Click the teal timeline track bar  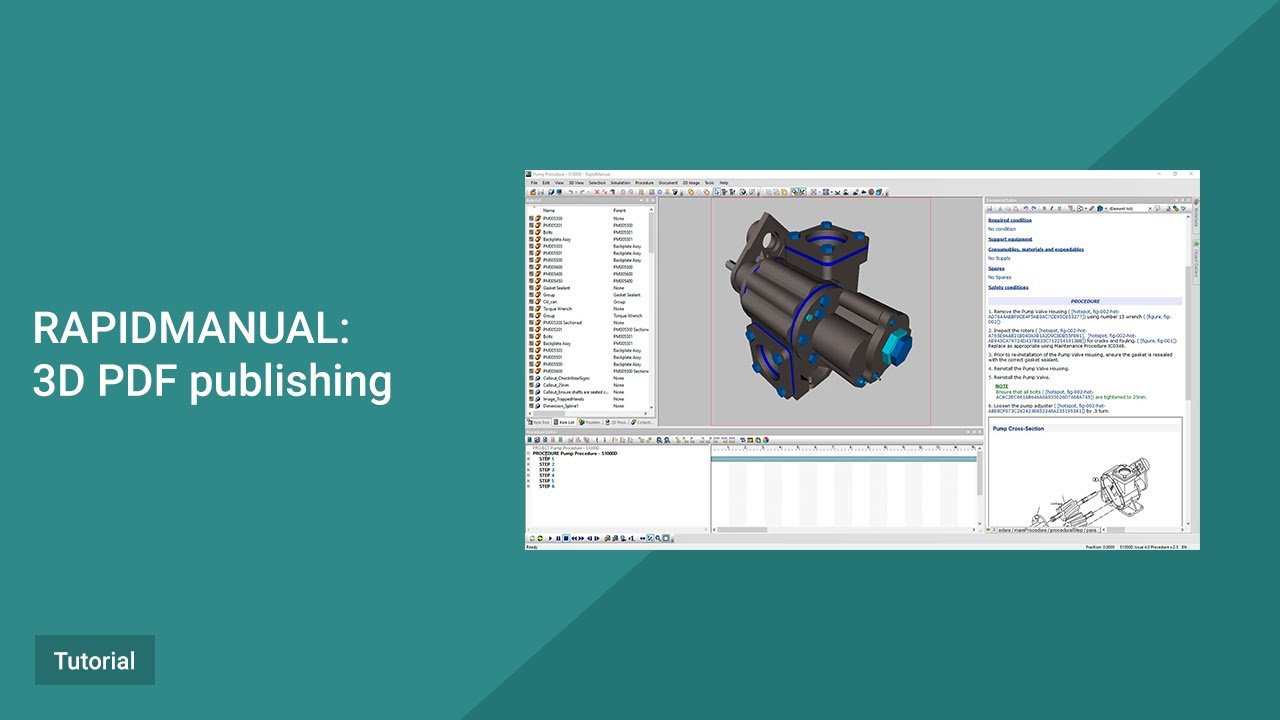tap(846, 459)
